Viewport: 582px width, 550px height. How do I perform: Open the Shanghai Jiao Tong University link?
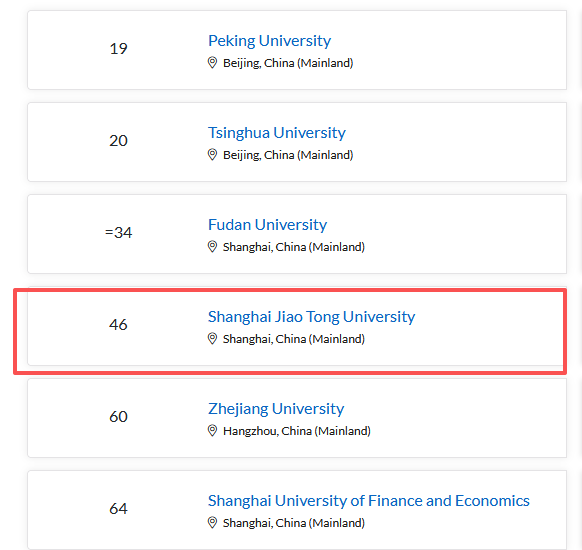click(x=311, y=317)
